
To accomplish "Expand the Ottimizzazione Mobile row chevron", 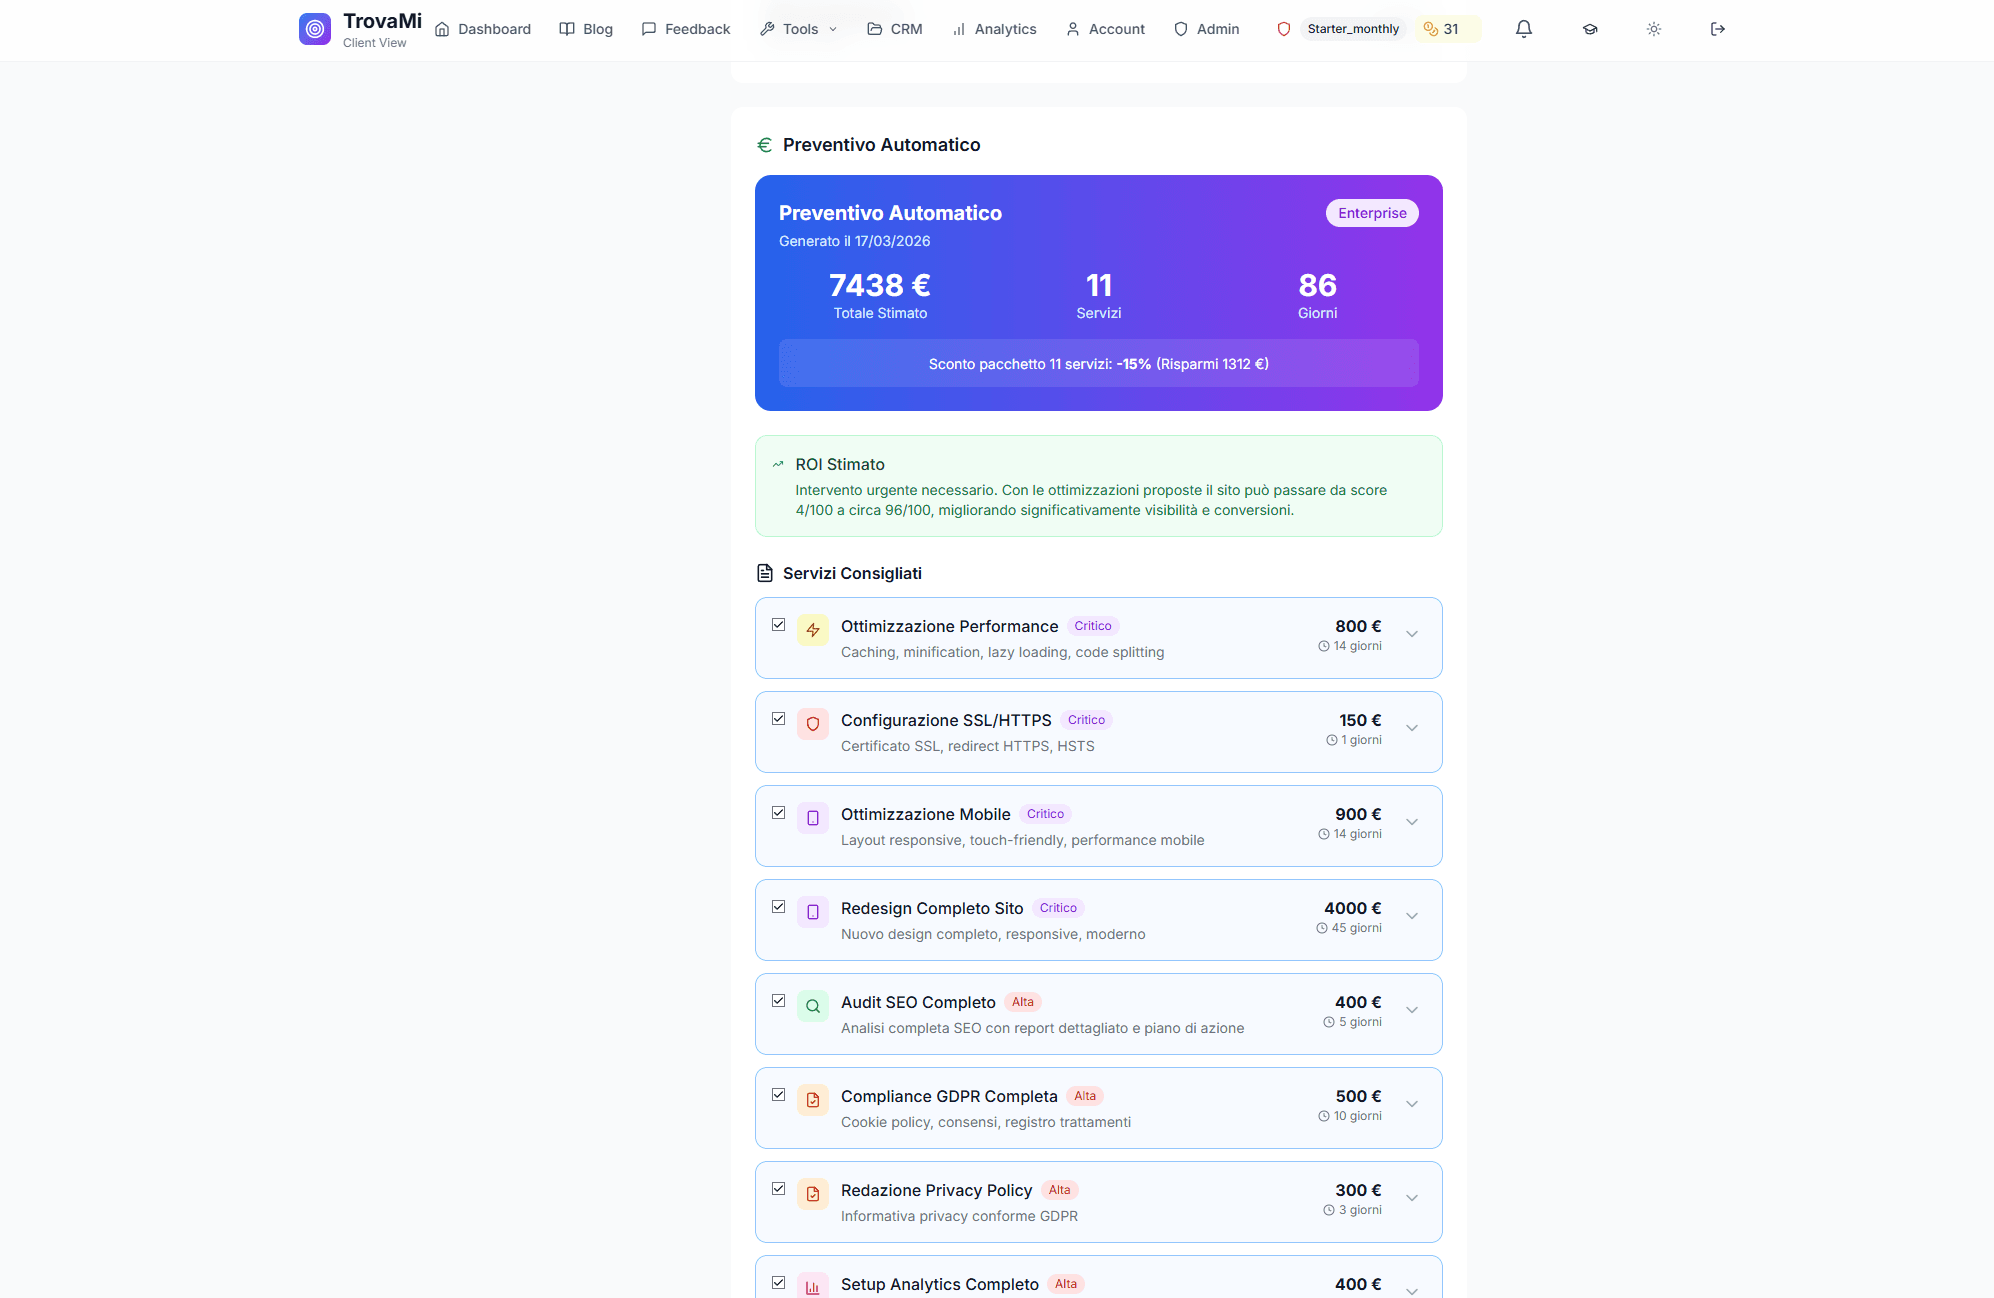I will point(1412,822).
